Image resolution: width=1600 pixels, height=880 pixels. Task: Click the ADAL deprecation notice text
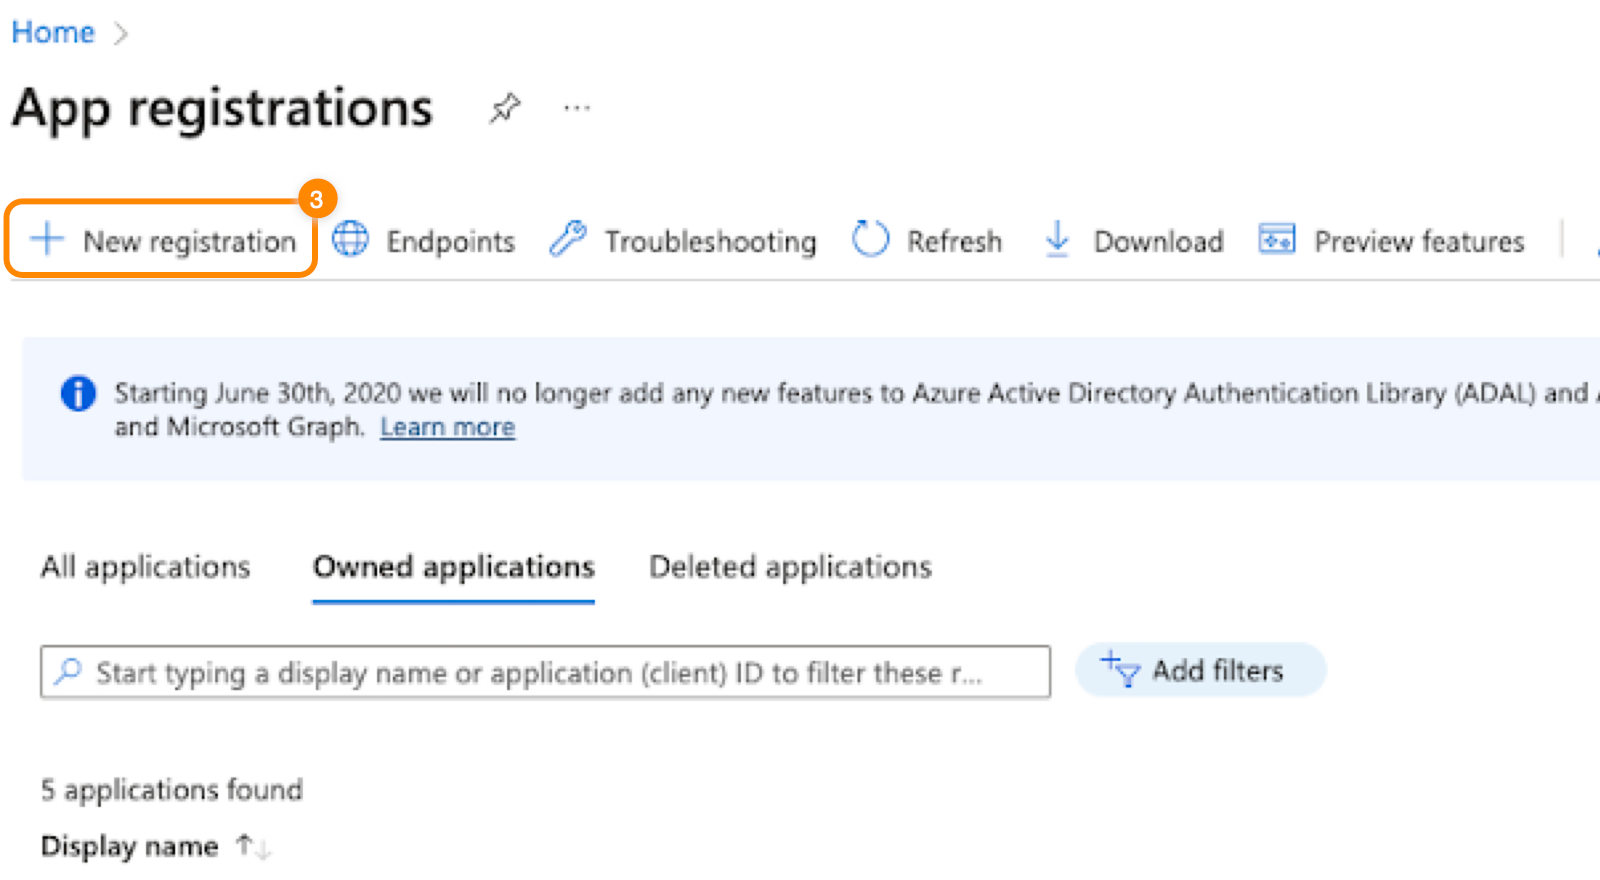857,410
